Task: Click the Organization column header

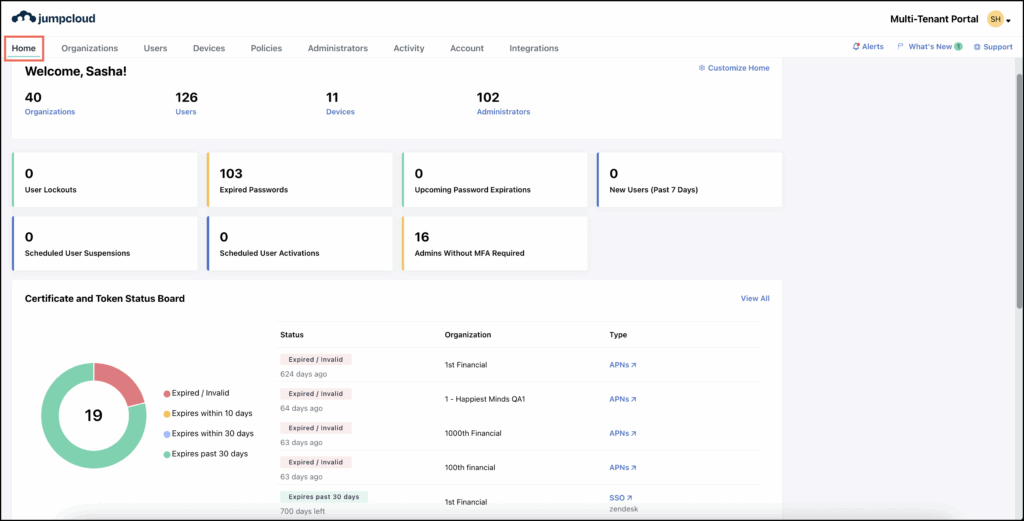Action: (x=468, y=335)
